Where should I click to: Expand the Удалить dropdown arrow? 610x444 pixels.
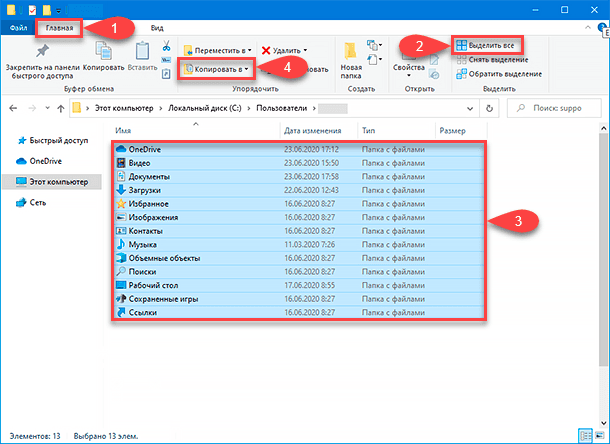click(305, 49)
